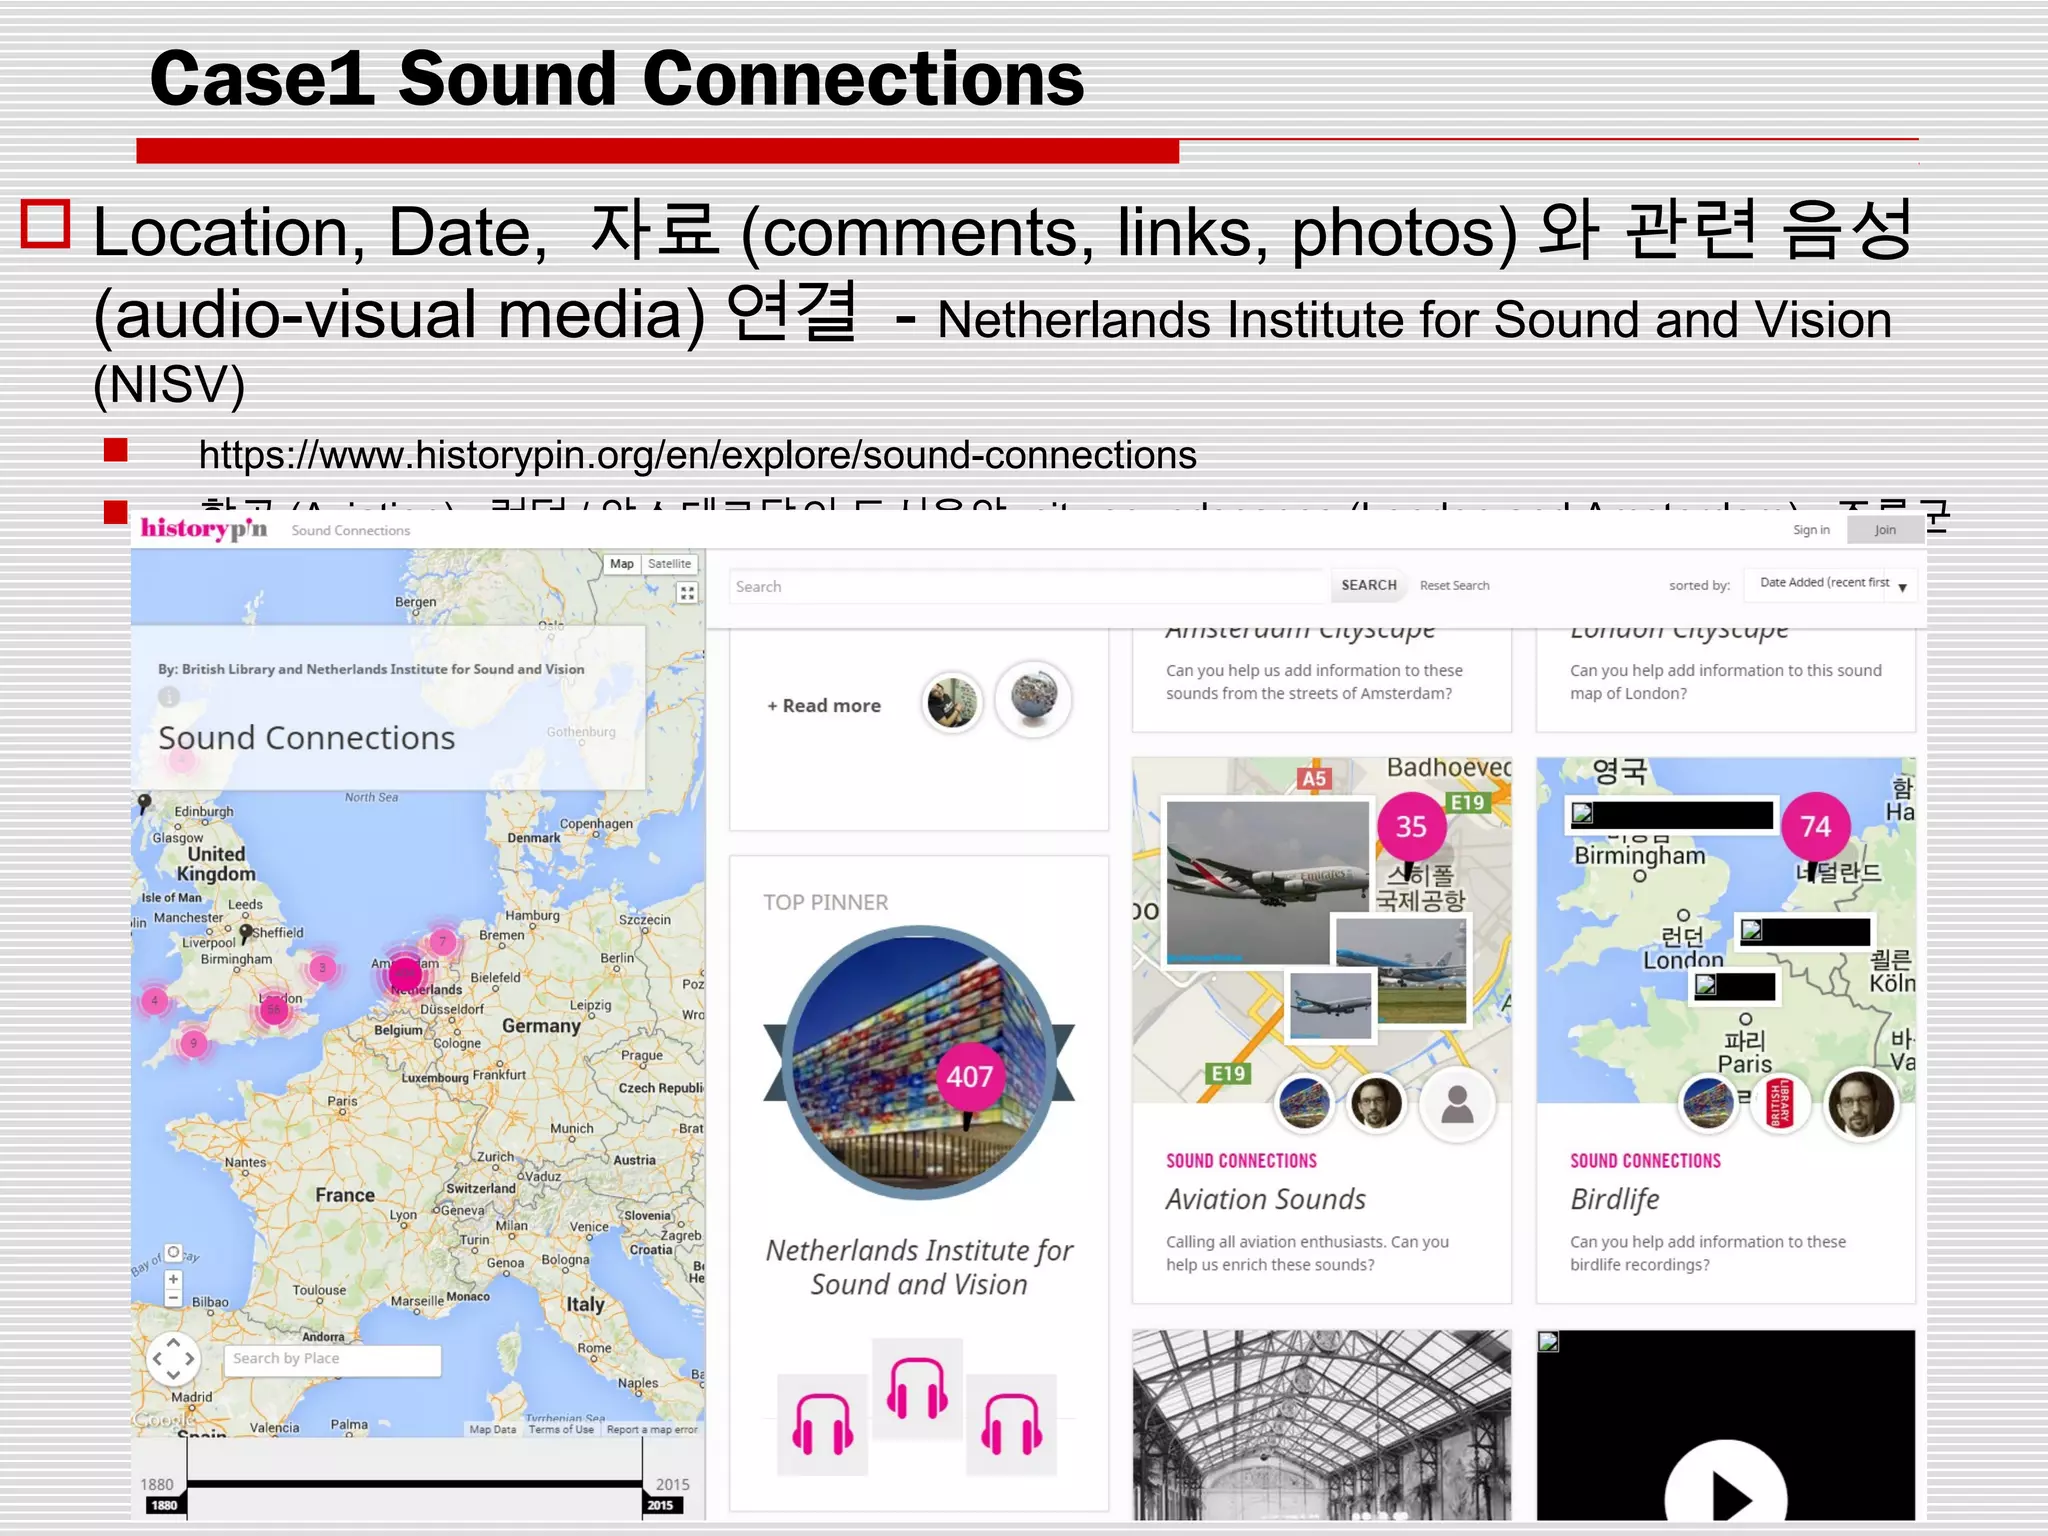Click the man avatar on the Birdlife card
The image size is (2048, 1536).
1861,1104
